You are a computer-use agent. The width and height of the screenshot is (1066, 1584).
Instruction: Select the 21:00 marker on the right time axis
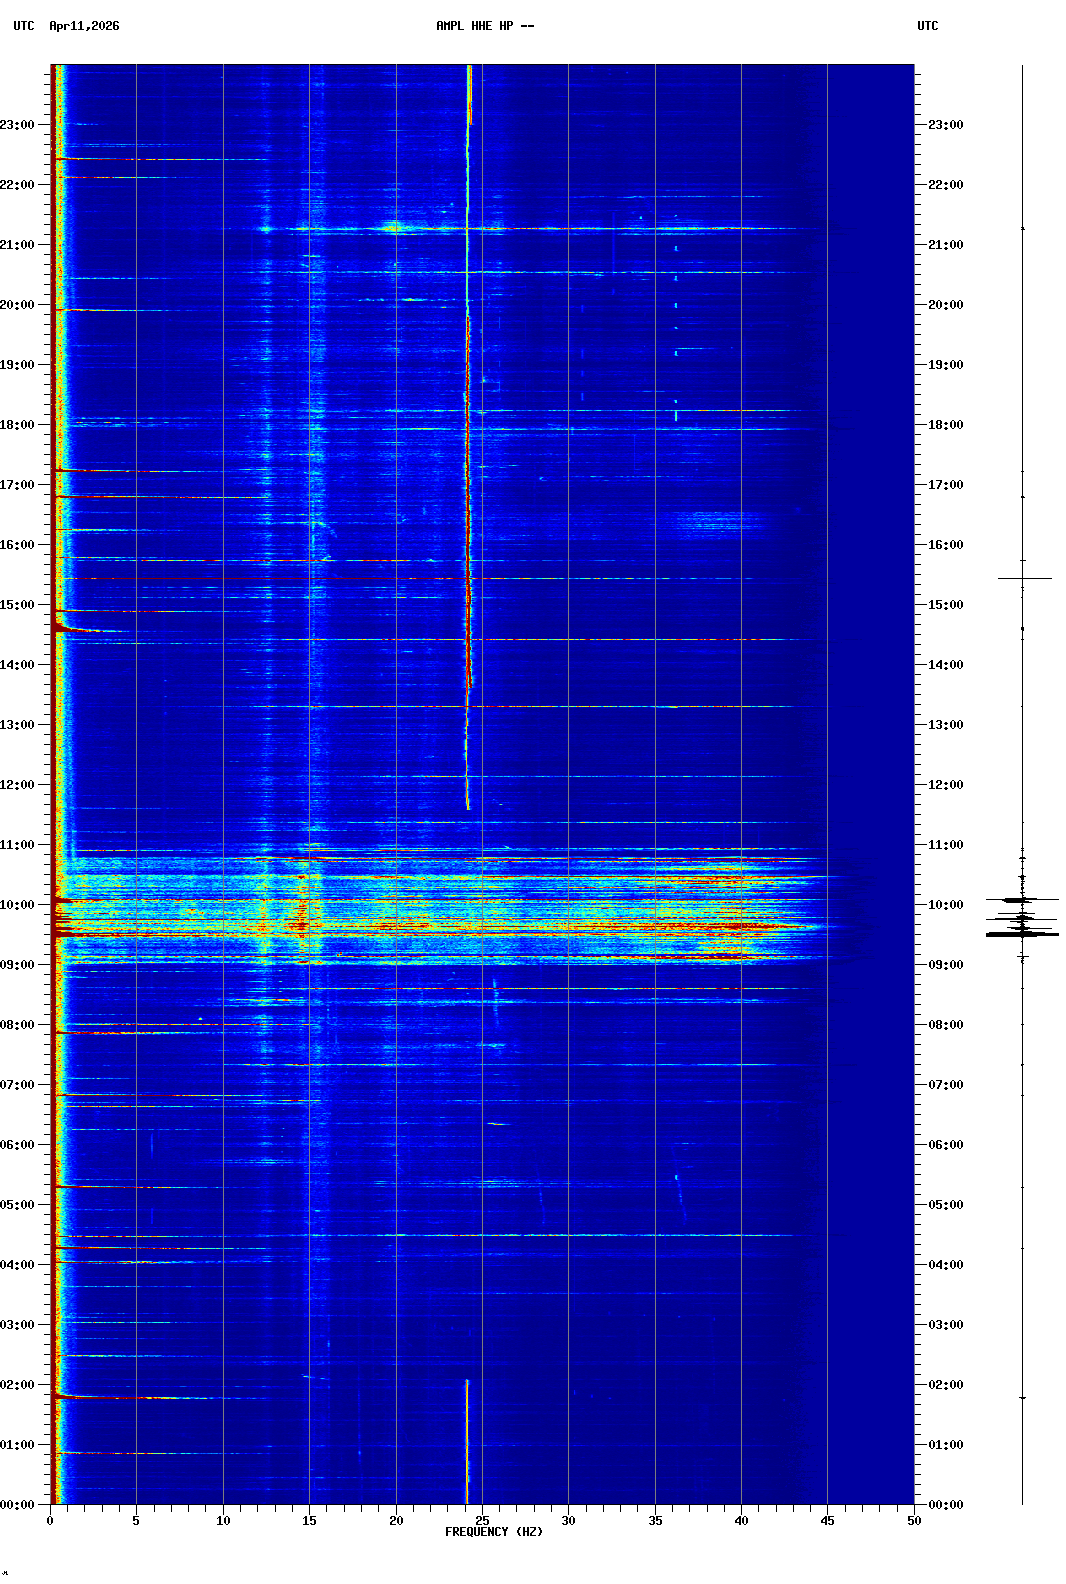pyautogui.click(x=945, y=245)
